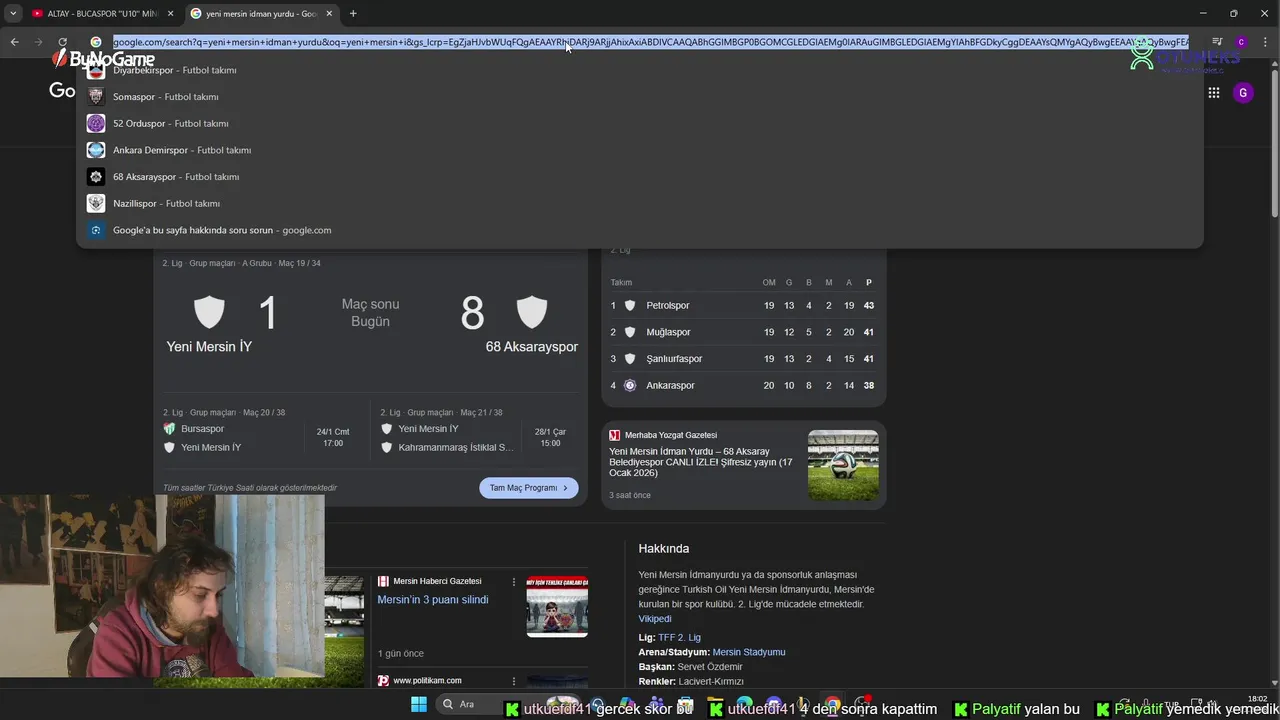Open the tab search dropdown arrow
Viewport: 1280px width, 720px height.
pos(13,13)
